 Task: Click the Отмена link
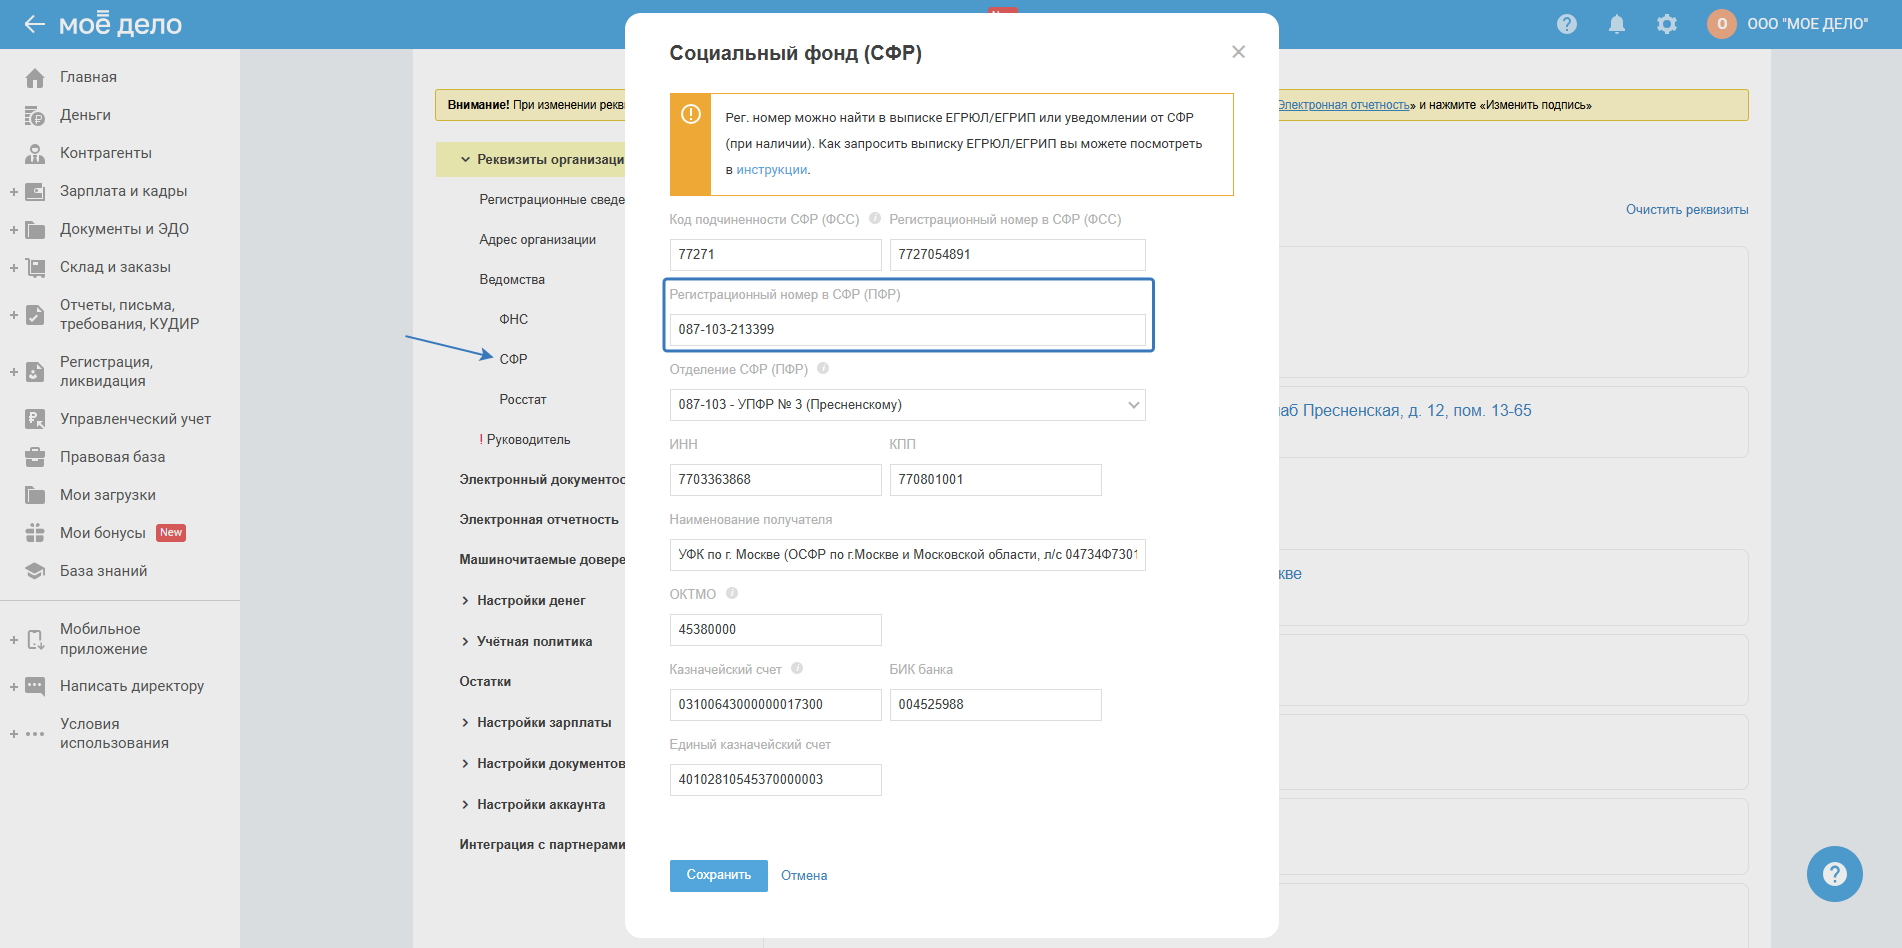(803, 876)
